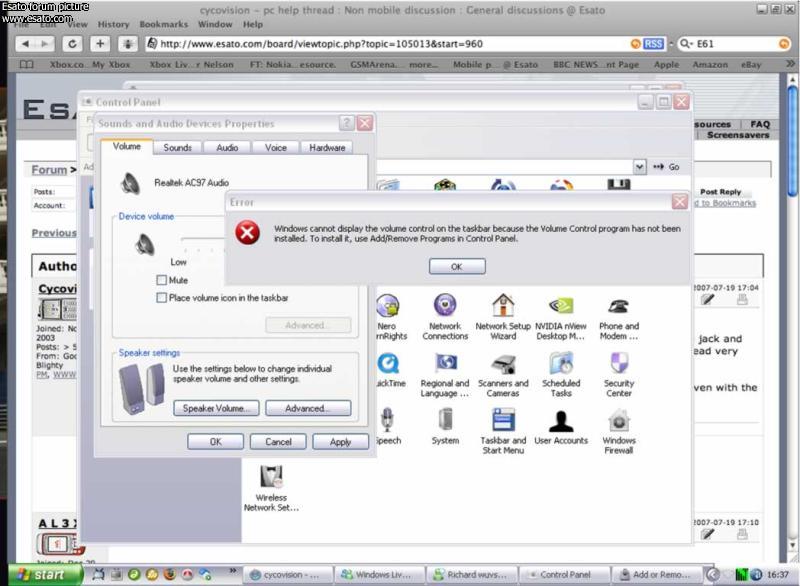Open the BBC NEWS bookmark
The width and height of the screenshot is (800, 586).
click(596, 65)
